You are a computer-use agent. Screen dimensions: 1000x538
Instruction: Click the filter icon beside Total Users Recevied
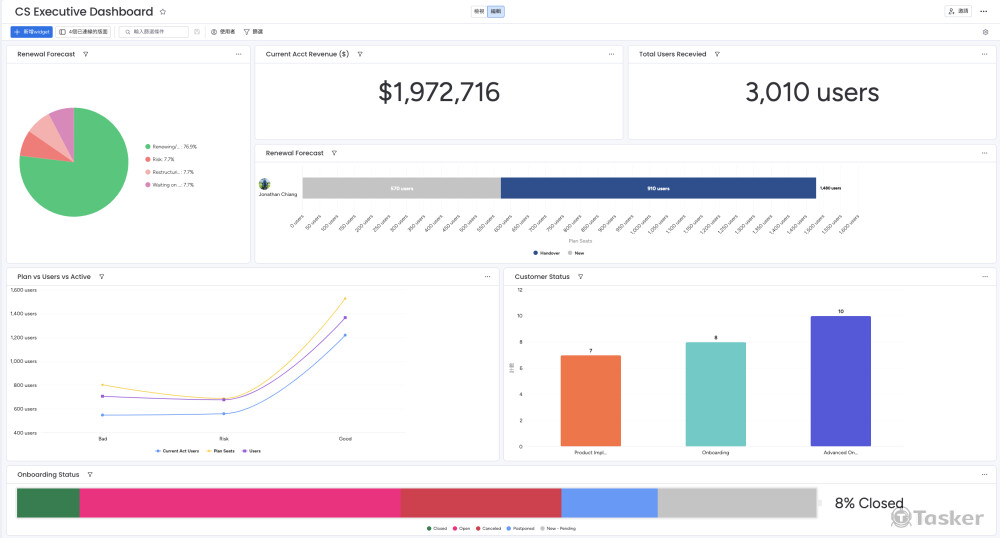coord(717,54)
